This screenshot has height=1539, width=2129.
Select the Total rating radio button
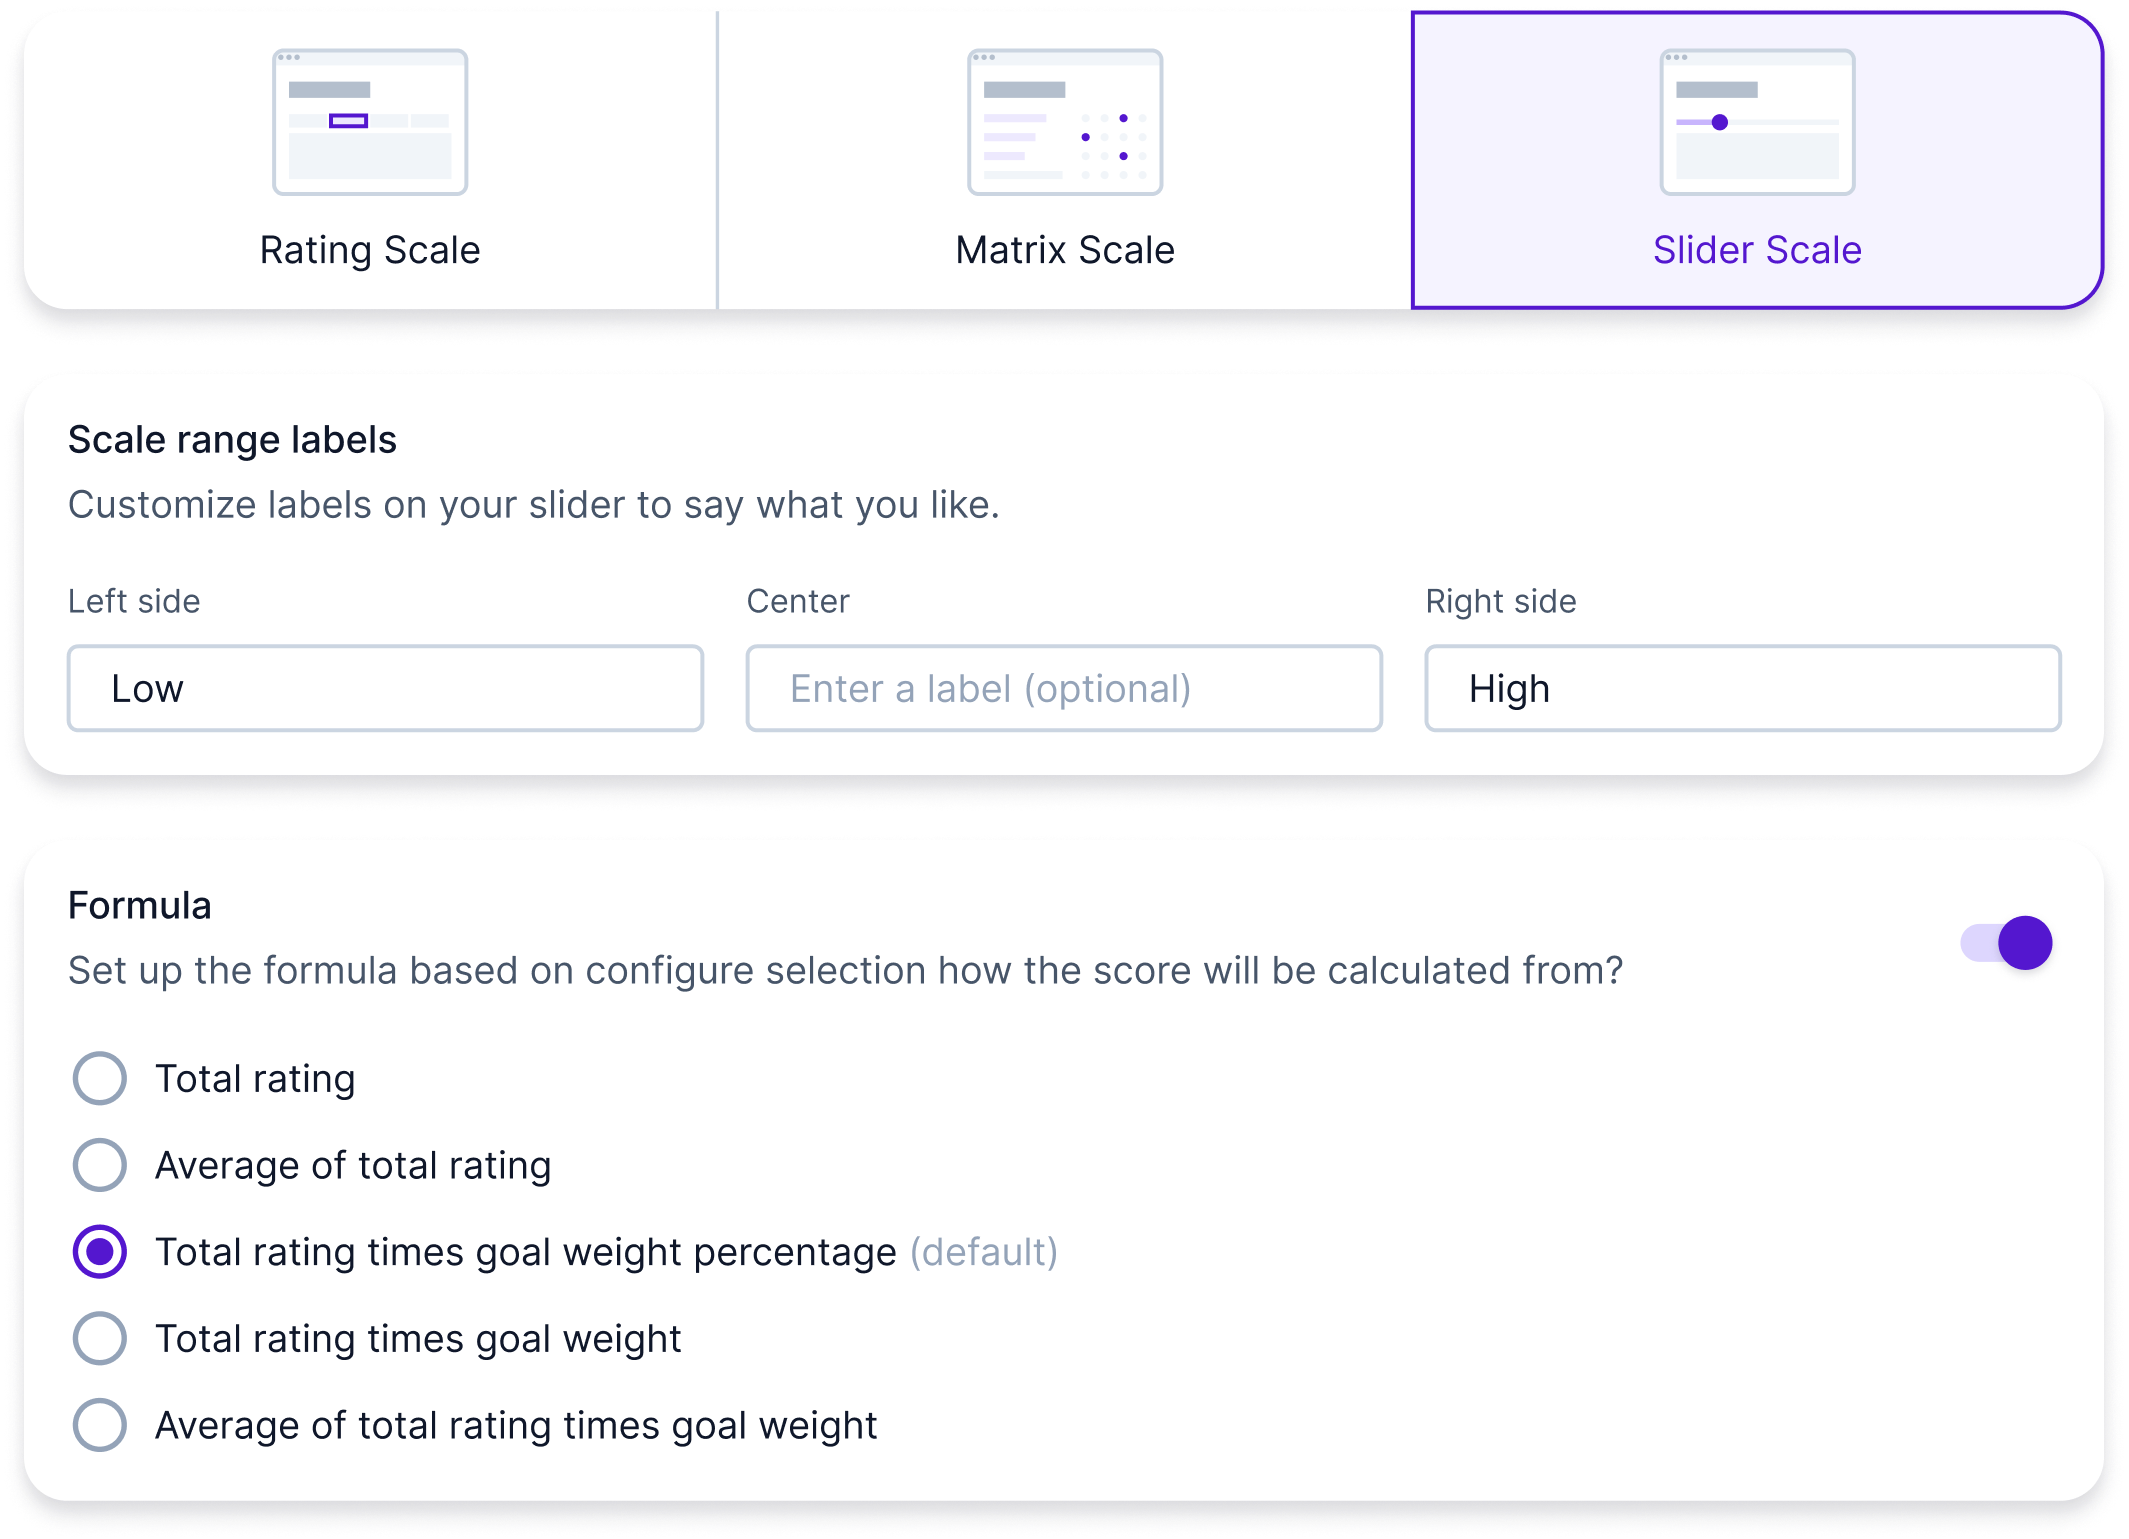(x=100, y=1079)
